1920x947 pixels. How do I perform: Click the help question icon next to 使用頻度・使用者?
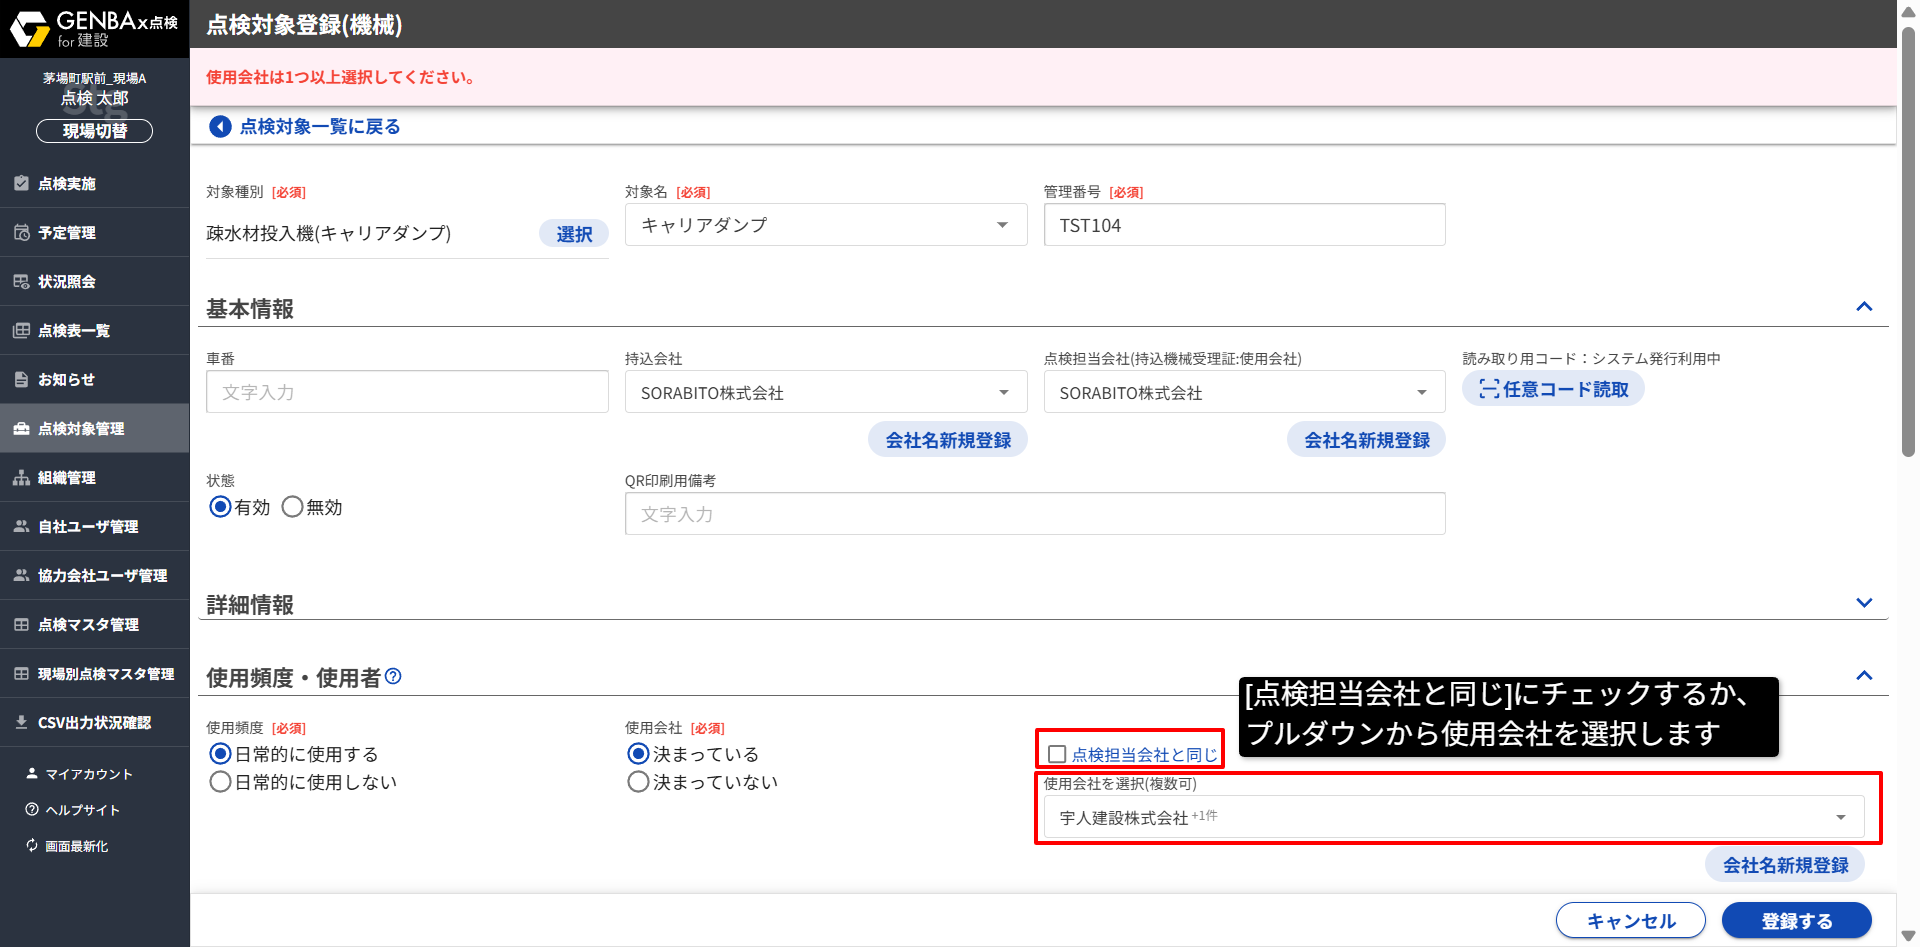(x=393, y=677)
